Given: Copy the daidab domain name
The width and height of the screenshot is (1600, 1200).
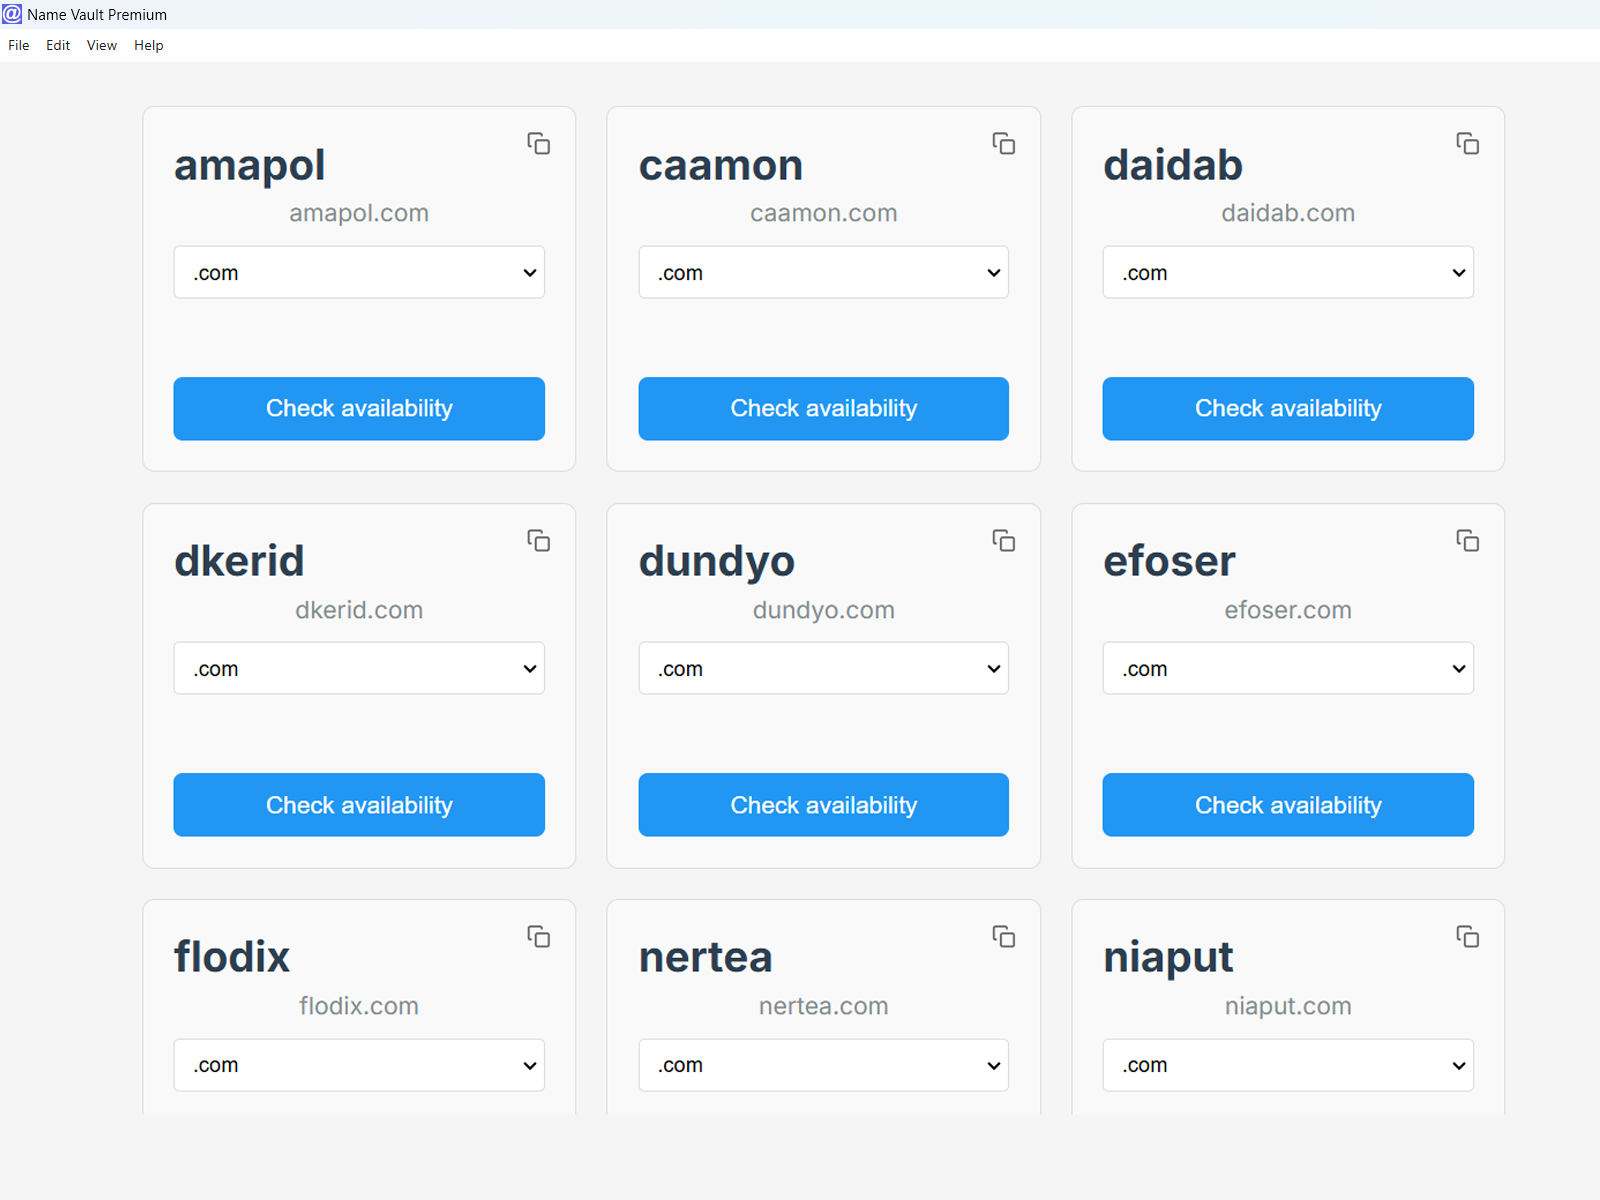Looking at the screenshot, I should coord(1467,144).
